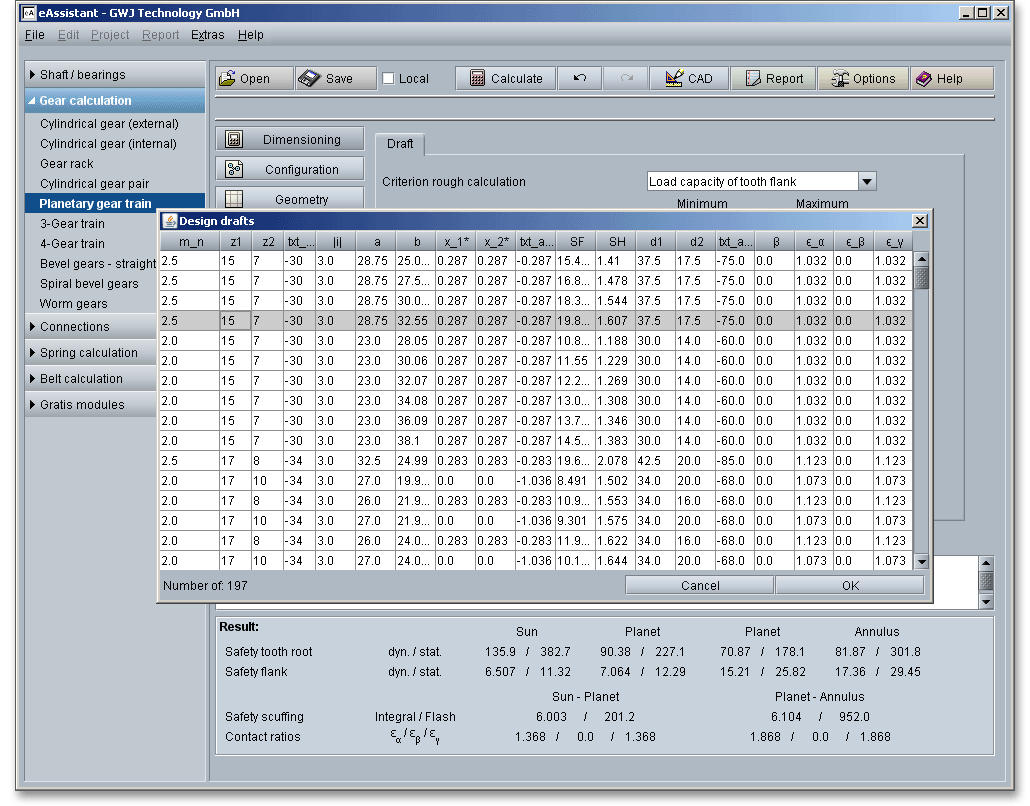Click the Open folder icon in toolbar
Image resolution: width=1030 pixels, height=806 pixels.
coord(228,79)
